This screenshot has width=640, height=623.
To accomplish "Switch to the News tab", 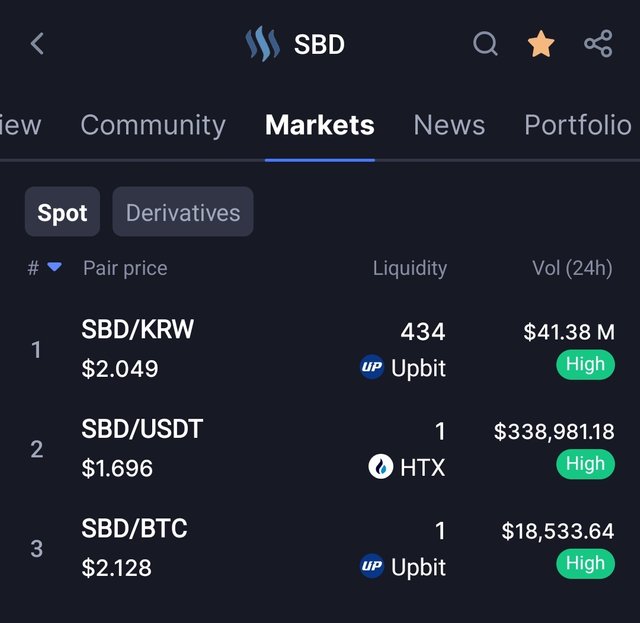I will pyautogui.click(x=449, y=125).
